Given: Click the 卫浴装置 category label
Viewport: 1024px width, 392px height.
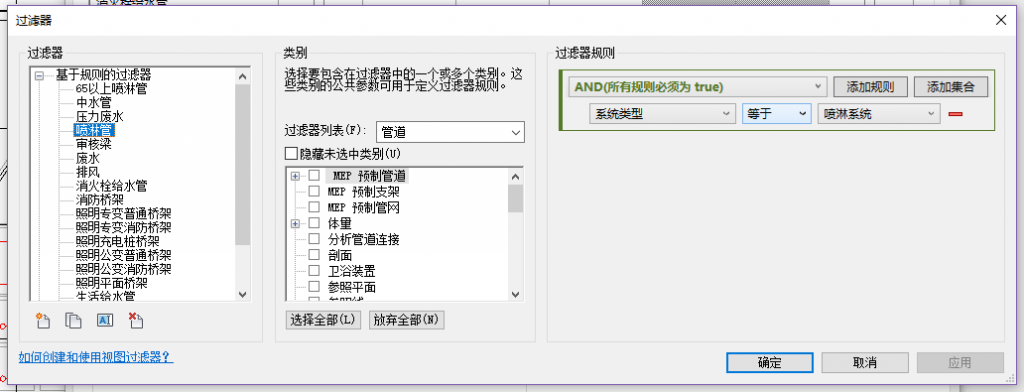Looking at the screenshot, I should tap(351, 270).
